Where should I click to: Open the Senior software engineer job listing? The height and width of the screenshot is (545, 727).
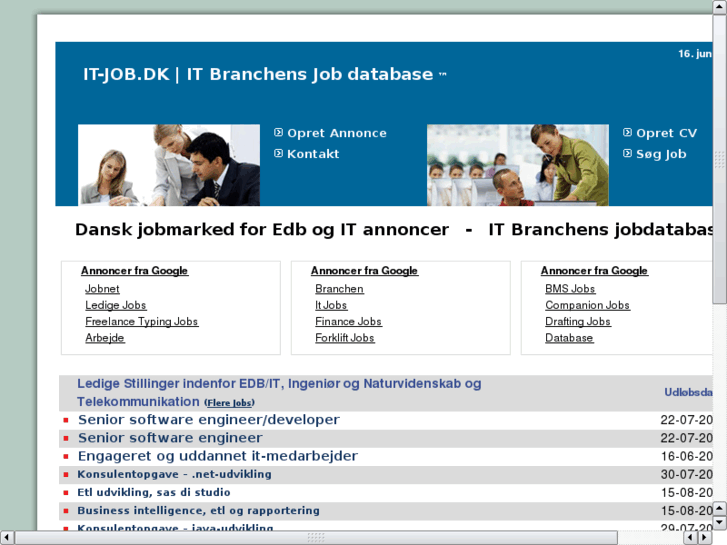coord(170,438)
